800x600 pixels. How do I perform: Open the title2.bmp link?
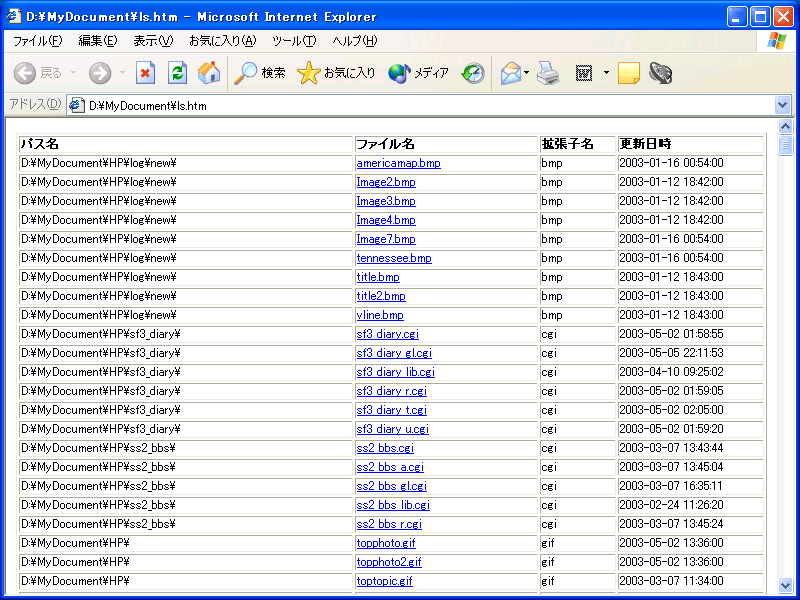point(381,296)
